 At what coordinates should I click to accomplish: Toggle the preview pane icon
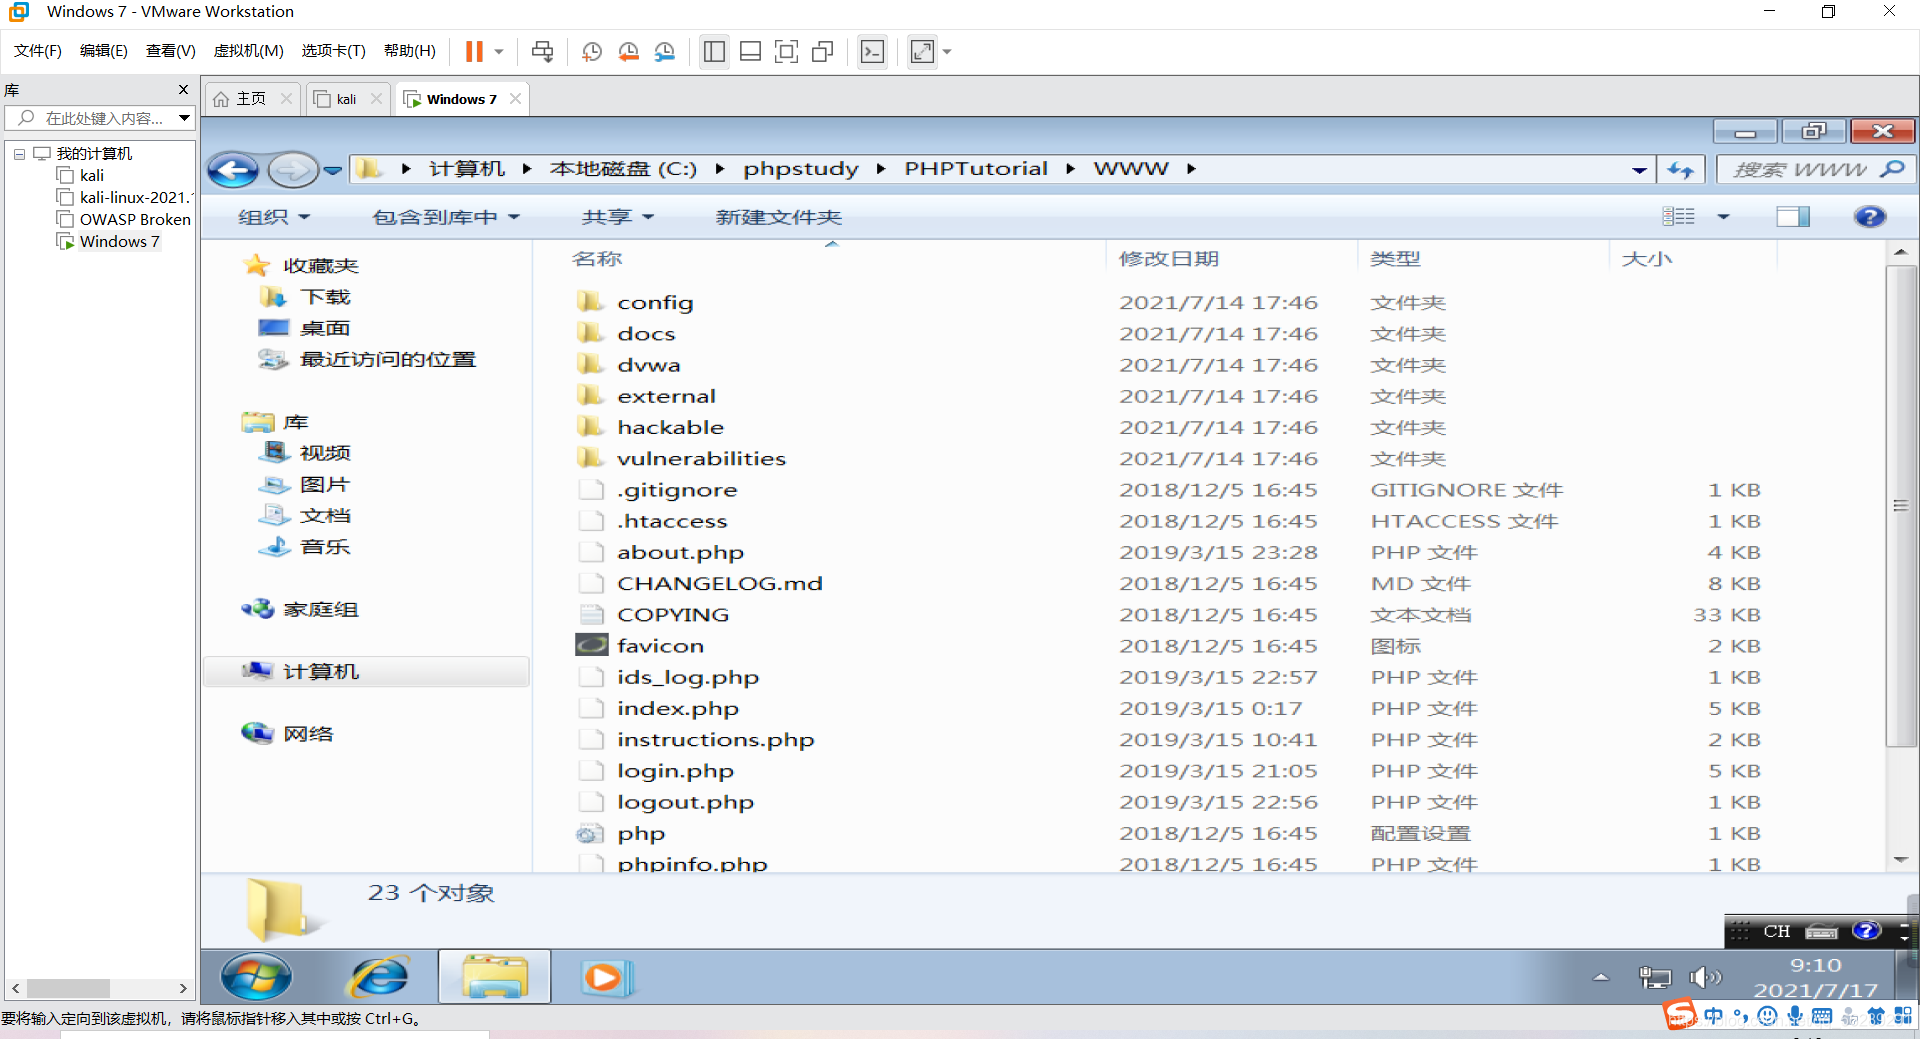[x=1793, y=216]
